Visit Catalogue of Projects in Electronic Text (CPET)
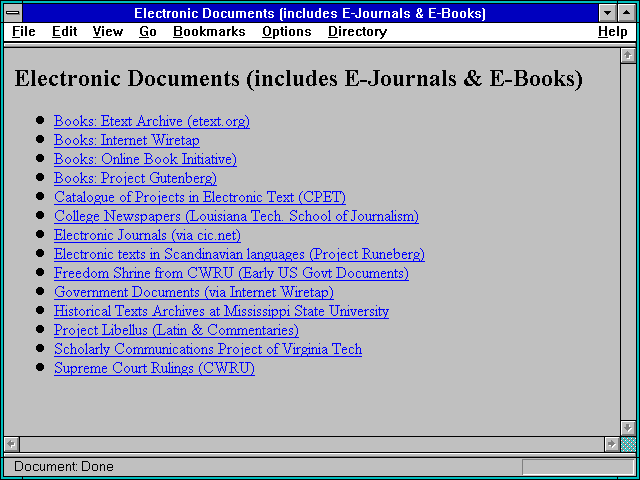The height and width of the screenshot is (480, 640). click(200, 197)
